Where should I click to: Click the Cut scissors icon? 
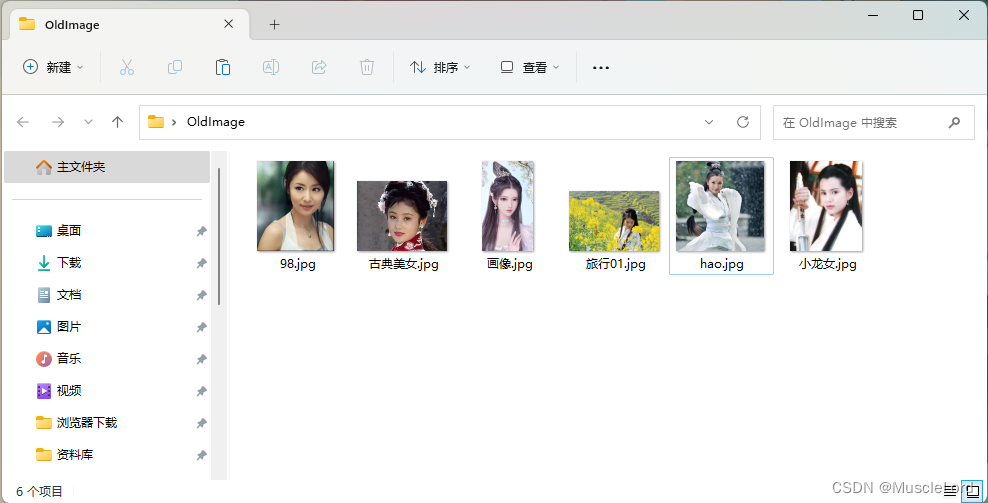point(127,67)
